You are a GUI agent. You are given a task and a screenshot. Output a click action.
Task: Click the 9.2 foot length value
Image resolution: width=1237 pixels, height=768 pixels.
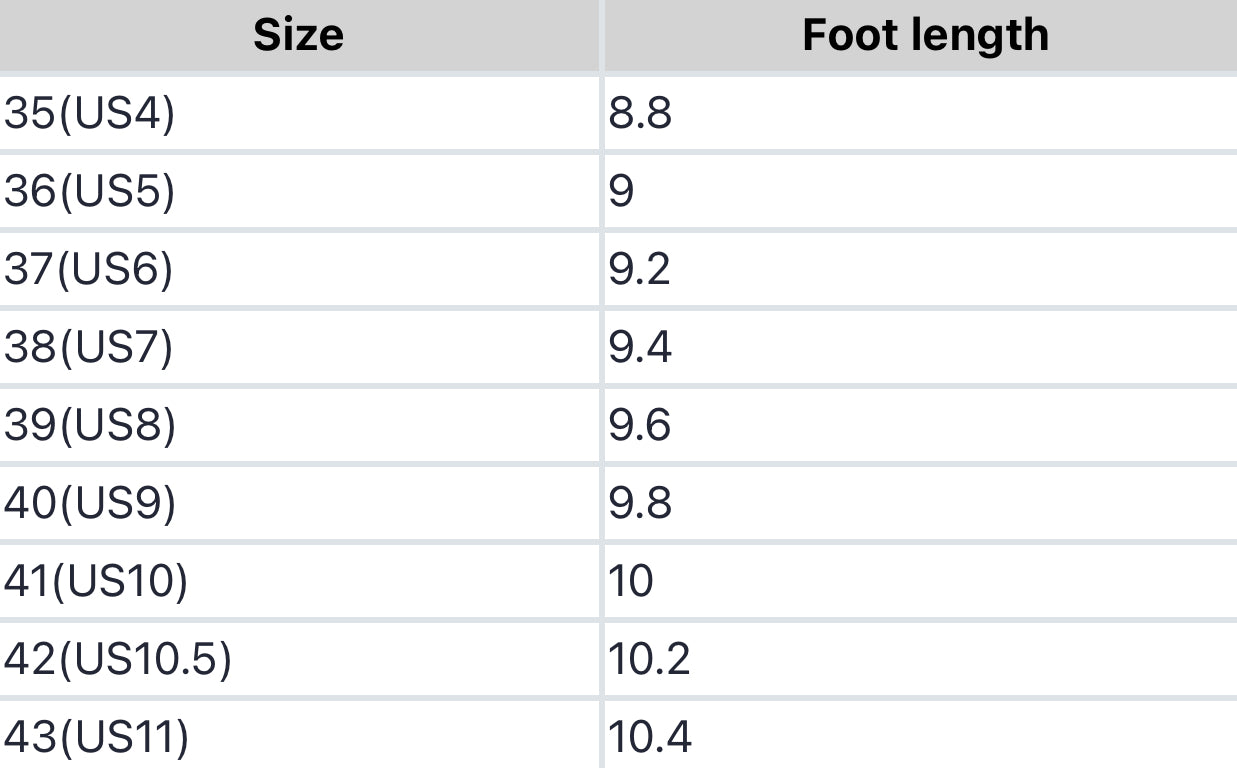point(640,270)
